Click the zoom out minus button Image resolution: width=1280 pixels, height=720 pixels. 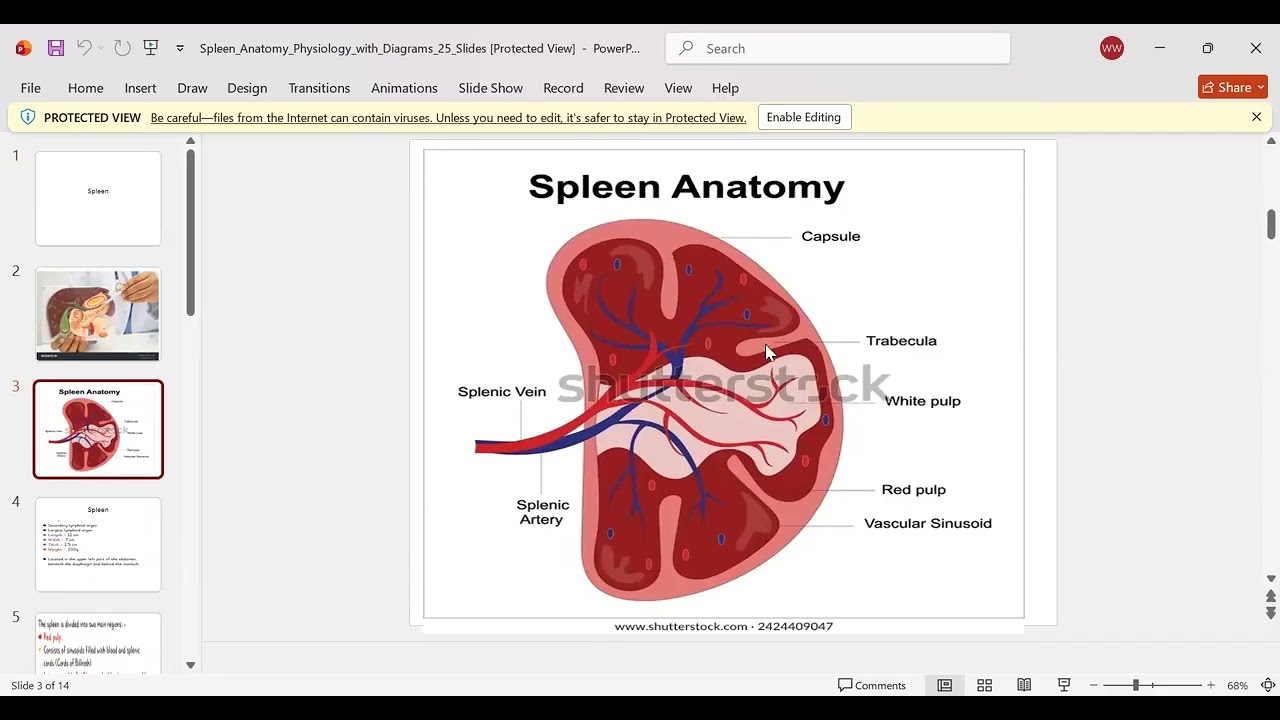click(1094, 685)
